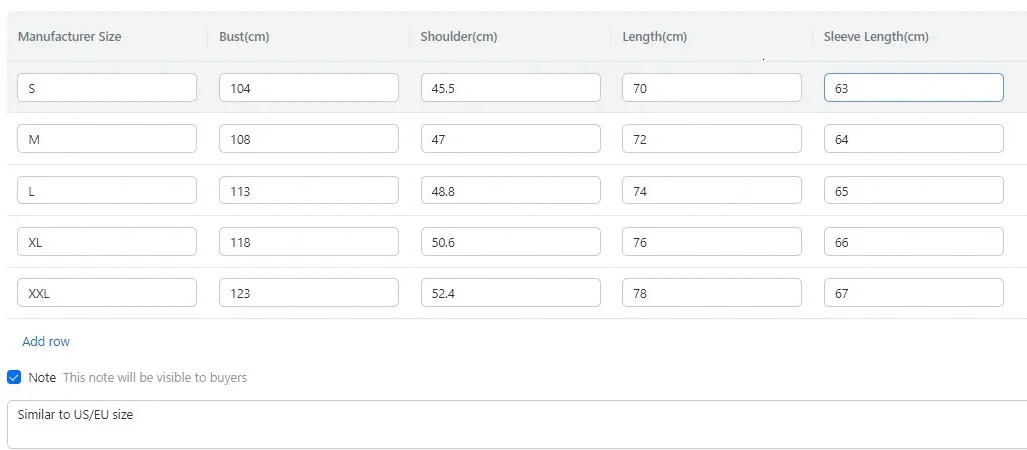Click the Sleeve Length field with 65

(x=913, y=190)
